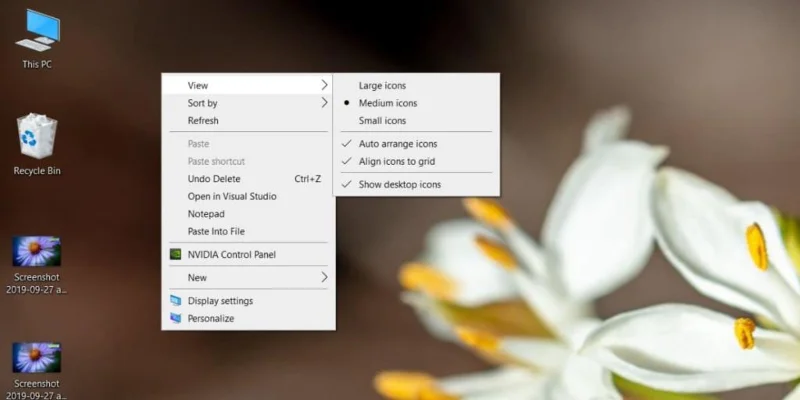This screenshot has width=800, height=400.
Task: Choose Medium icons view size
Action: pos(416,103)
